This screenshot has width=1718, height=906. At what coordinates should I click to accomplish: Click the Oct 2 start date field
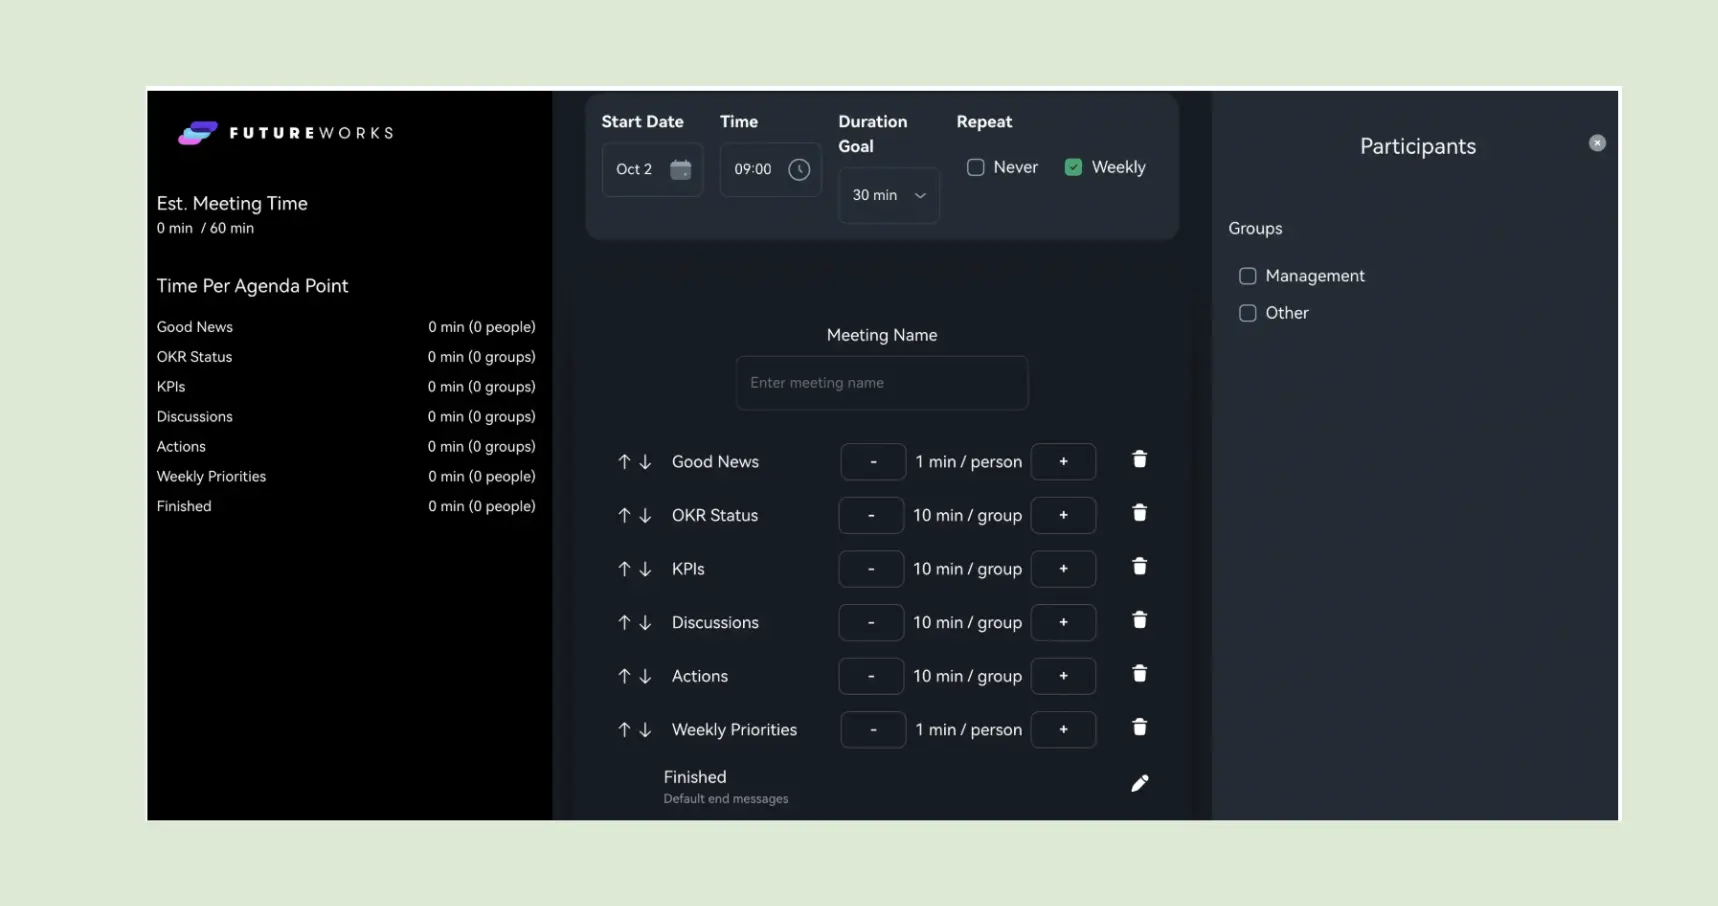click(652, 169)
